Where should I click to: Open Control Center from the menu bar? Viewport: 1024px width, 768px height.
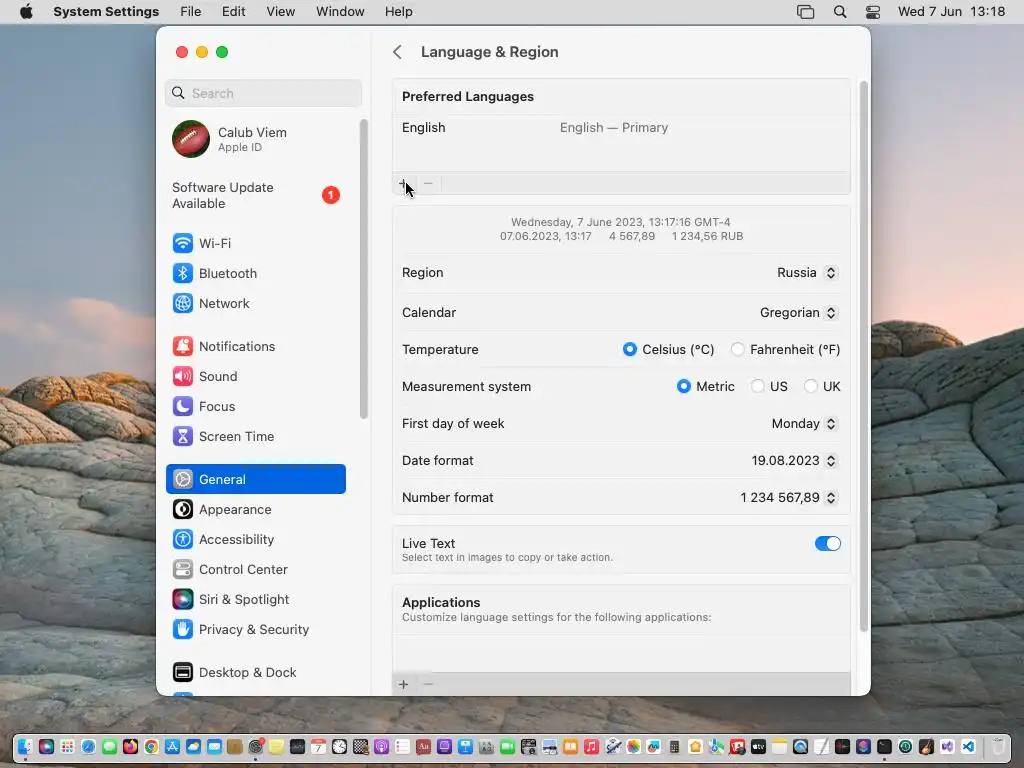point(872,12)
